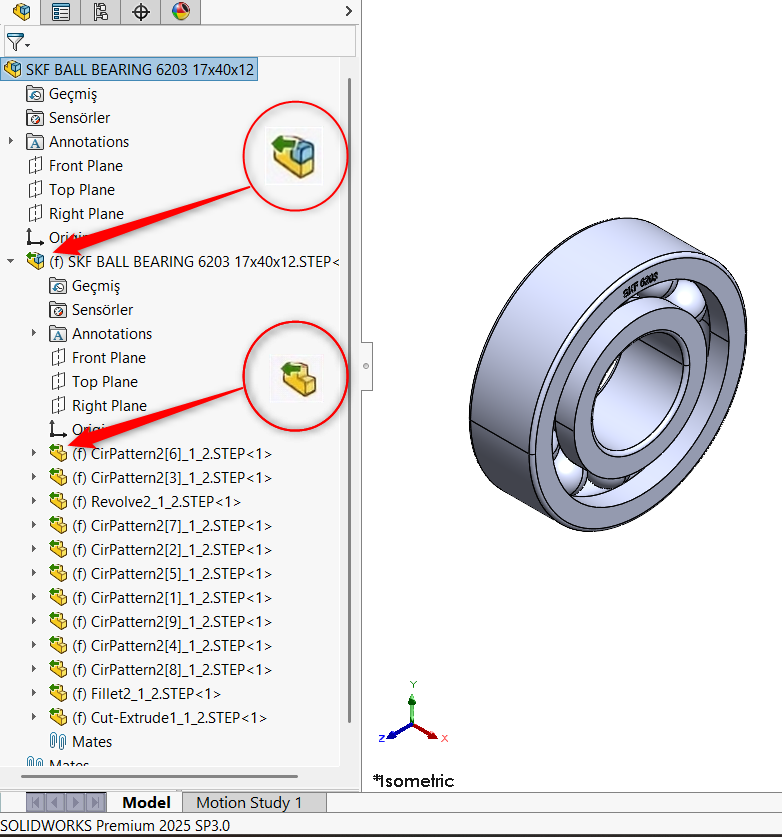Click CirPattern2[5]_1_2.STEP part icon
Viewport: 782px width, 837px height.
58,573
